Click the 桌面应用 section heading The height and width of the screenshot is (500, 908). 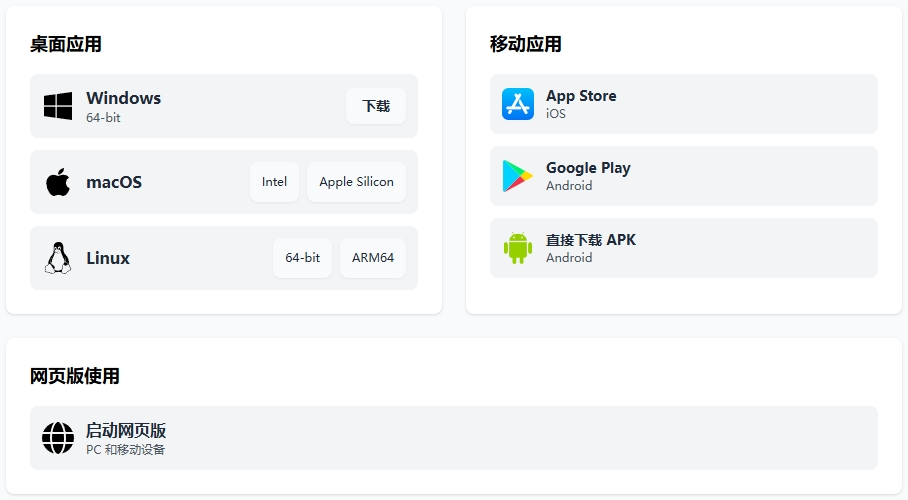click(x=66, y=44)
